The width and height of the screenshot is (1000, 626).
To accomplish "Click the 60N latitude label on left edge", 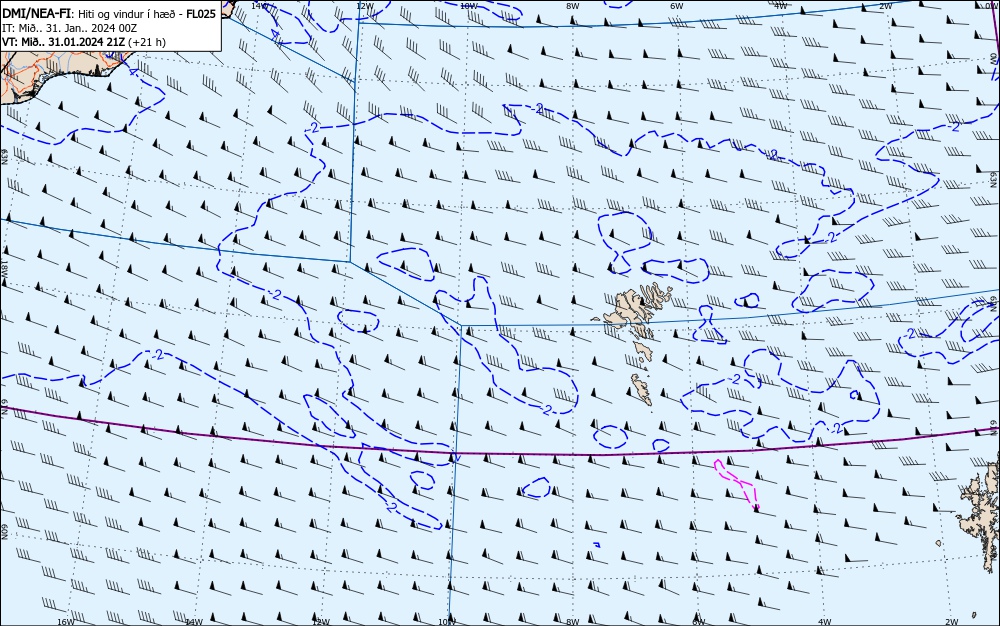I will (4, 532).
